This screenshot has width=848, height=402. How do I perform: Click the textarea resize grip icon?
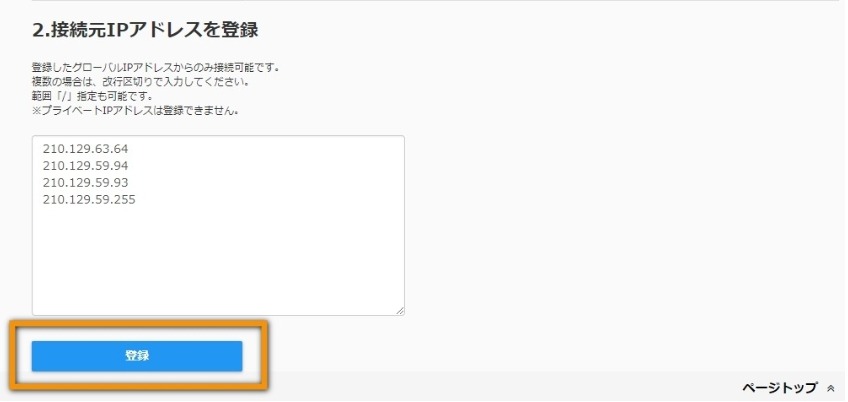400,311
